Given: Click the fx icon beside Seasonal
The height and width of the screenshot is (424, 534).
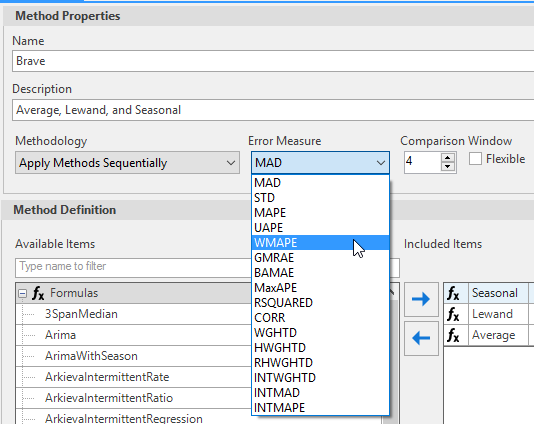Looking at the screenshot, I should pos(454,293).
